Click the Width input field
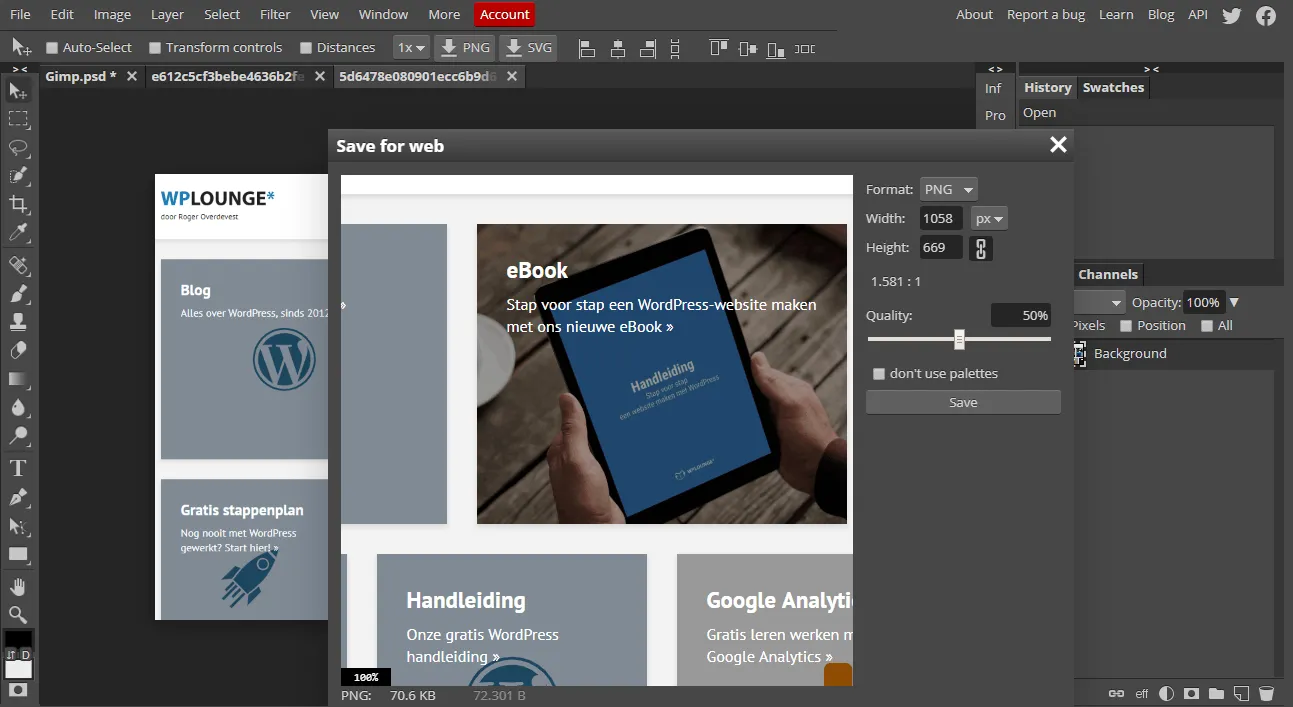This screenshot has width=1293, height=707. [x=940, y=218]
